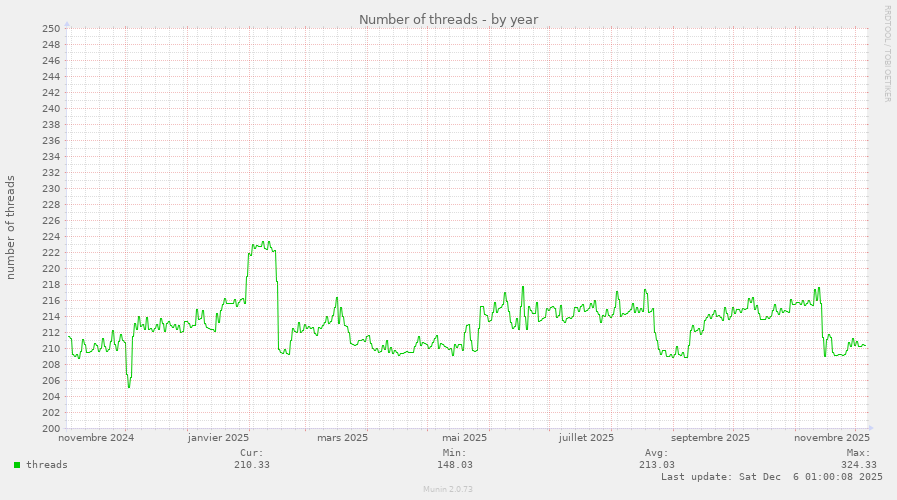897x500 pixels.
Task: Click the Cur value 210.33
Action: point(252,465)
